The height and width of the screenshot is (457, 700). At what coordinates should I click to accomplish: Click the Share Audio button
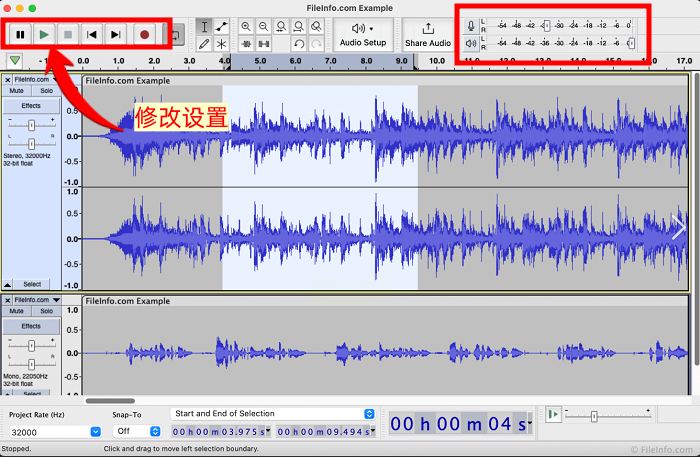tap(427, 35)
